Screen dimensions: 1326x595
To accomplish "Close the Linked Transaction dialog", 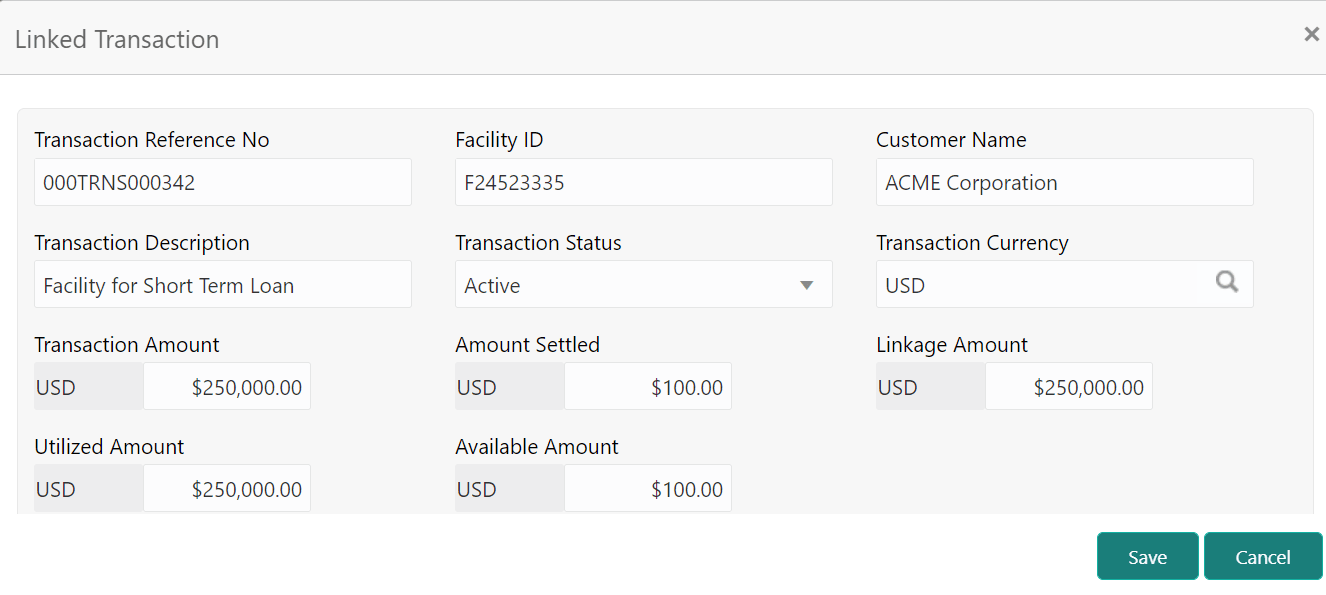I will pyautogui.click(x=1311, y=33).
